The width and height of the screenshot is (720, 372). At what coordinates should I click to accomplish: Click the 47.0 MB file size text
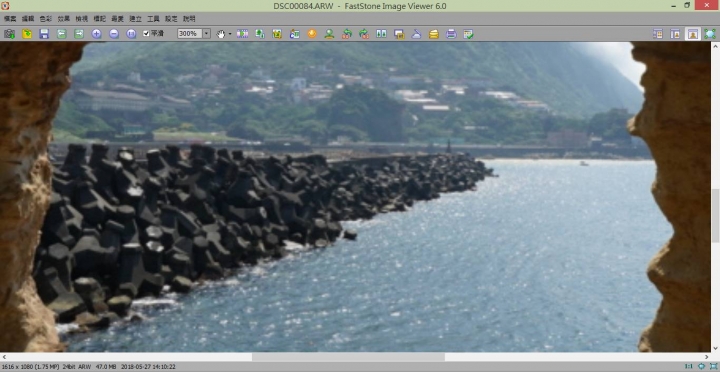click(x=106, y=367)
